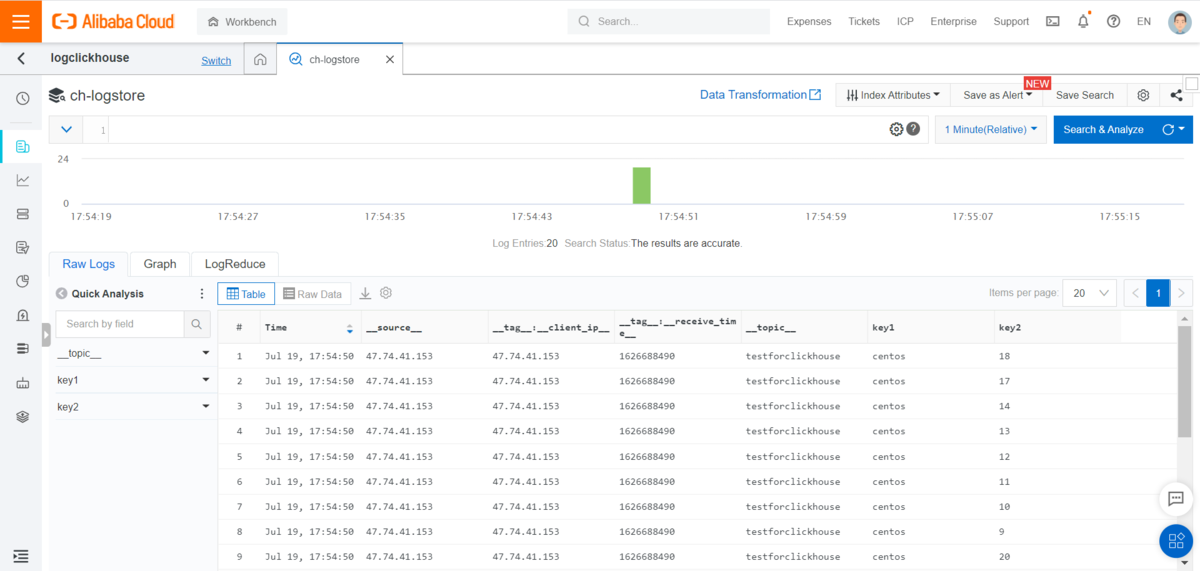Open the Data Transformation link
This screenshot has width=1200, height=571.
click(760, 95)
